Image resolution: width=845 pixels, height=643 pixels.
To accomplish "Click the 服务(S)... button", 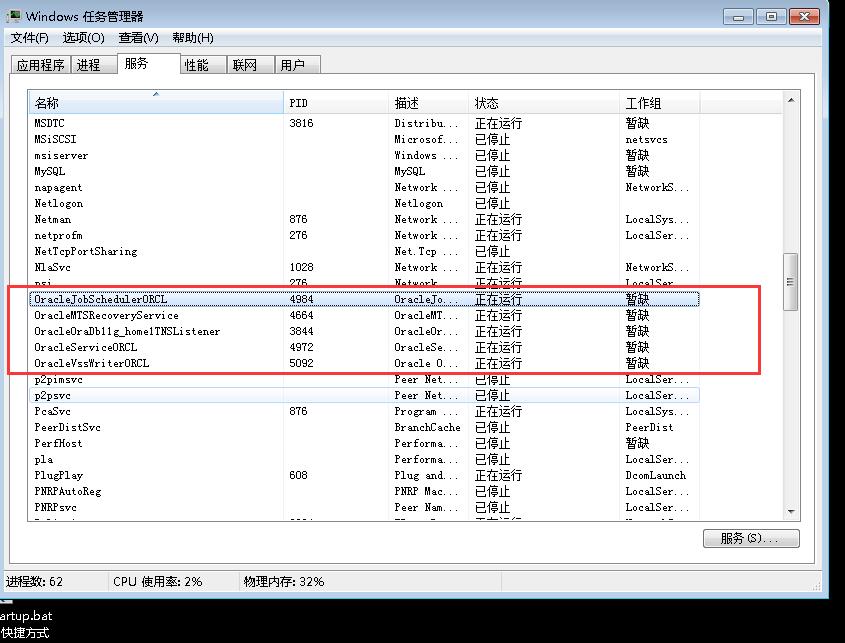I will (x=751, y=538).
